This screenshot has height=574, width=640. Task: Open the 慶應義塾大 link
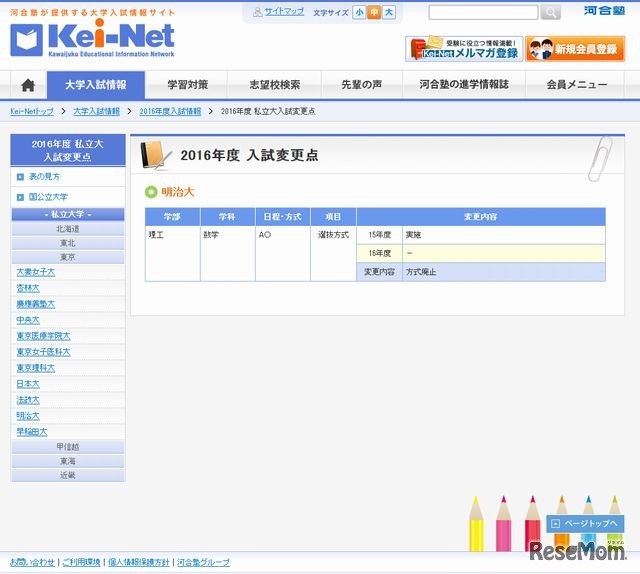tap(36, 304)
